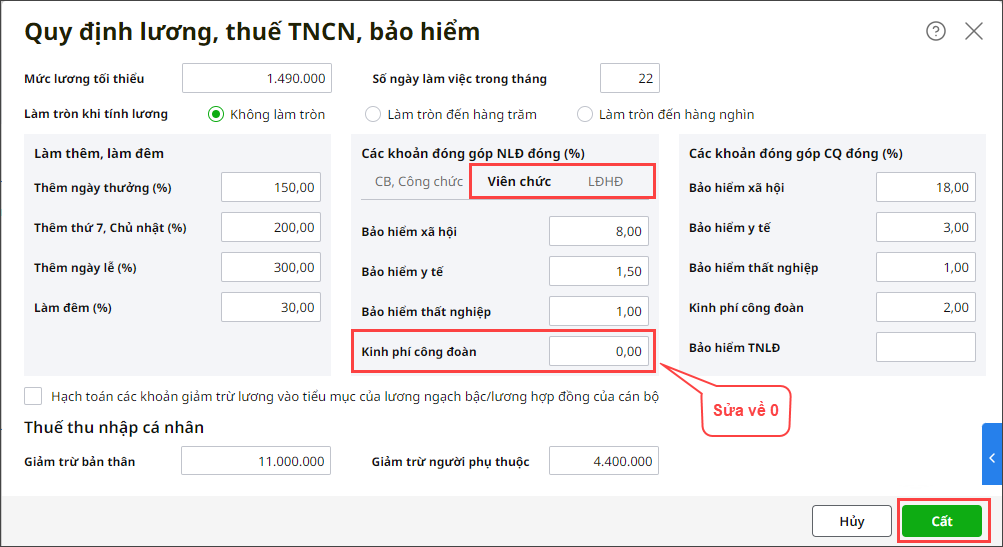Select 'Không làm tròn' radio option
Screen dimensions: 1003x547
coord(216,114)
